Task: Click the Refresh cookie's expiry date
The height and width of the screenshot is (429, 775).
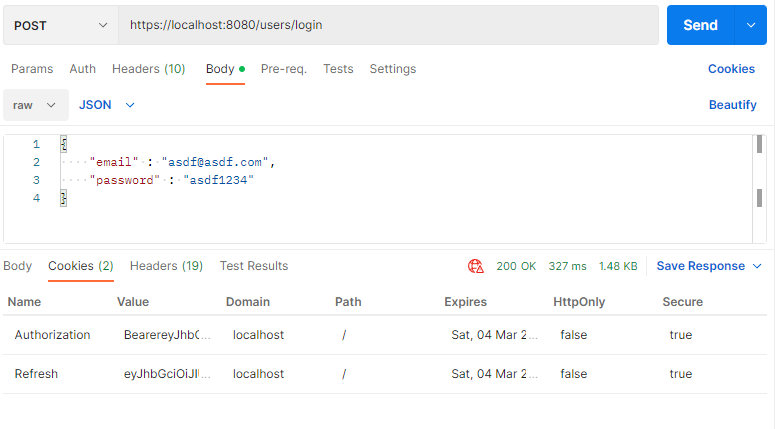Action: [x=494, y=374]
